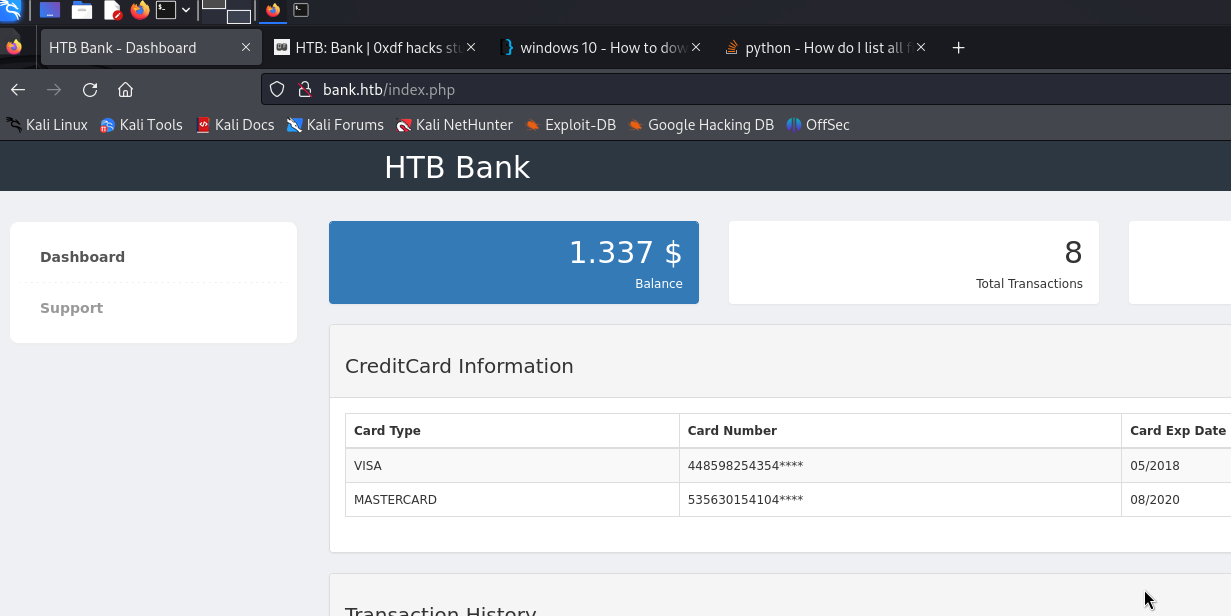Click the Balance card showing 1.337 $
The height and width of the screenshot is (616, 1231).
513,262
